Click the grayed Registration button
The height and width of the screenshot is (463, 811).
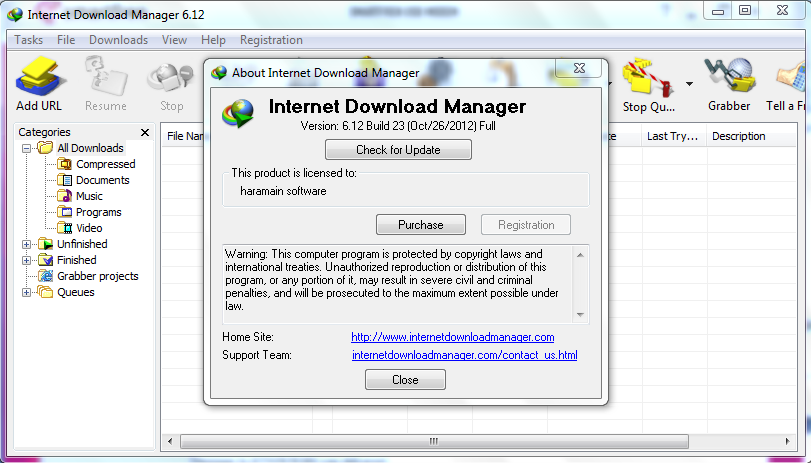click(526, 225)
